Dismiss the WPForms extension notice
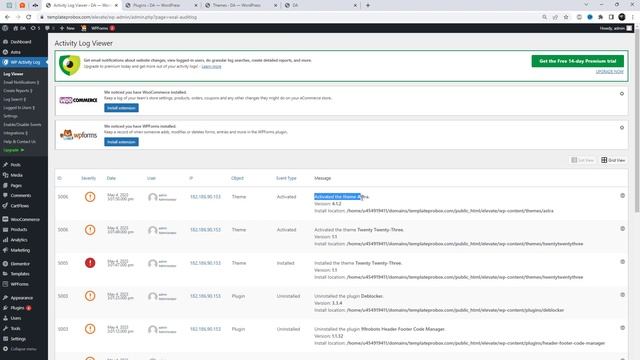This screenshot has height=360, width=640. (622, 127)
